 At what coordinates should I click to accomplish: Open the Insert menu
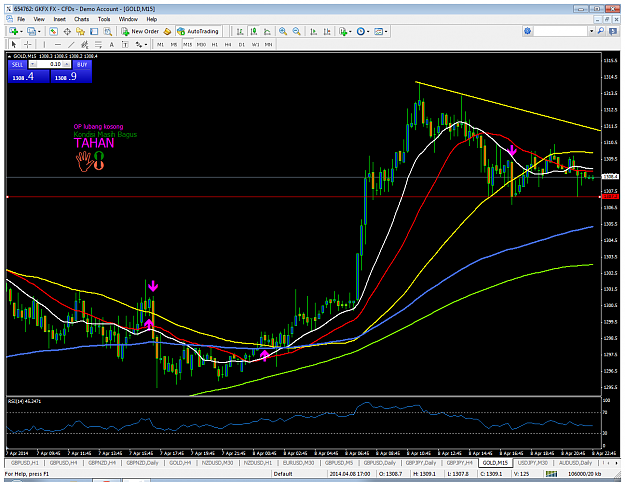coord(59,19)
